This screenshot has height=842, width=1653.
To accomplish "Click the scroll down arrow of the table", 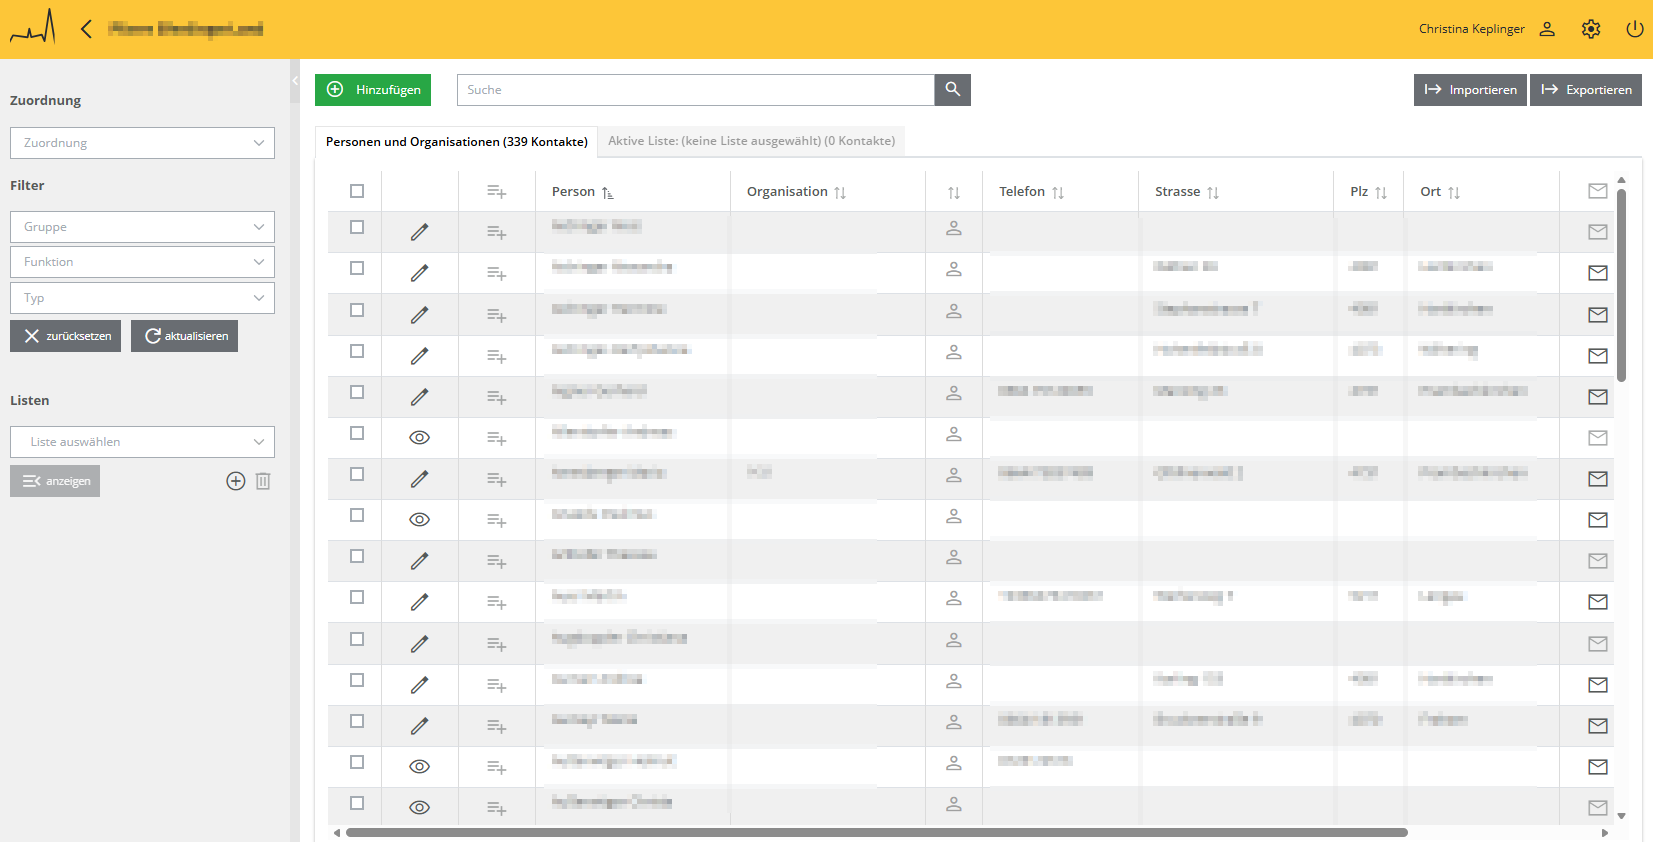I will point(1621,816).
